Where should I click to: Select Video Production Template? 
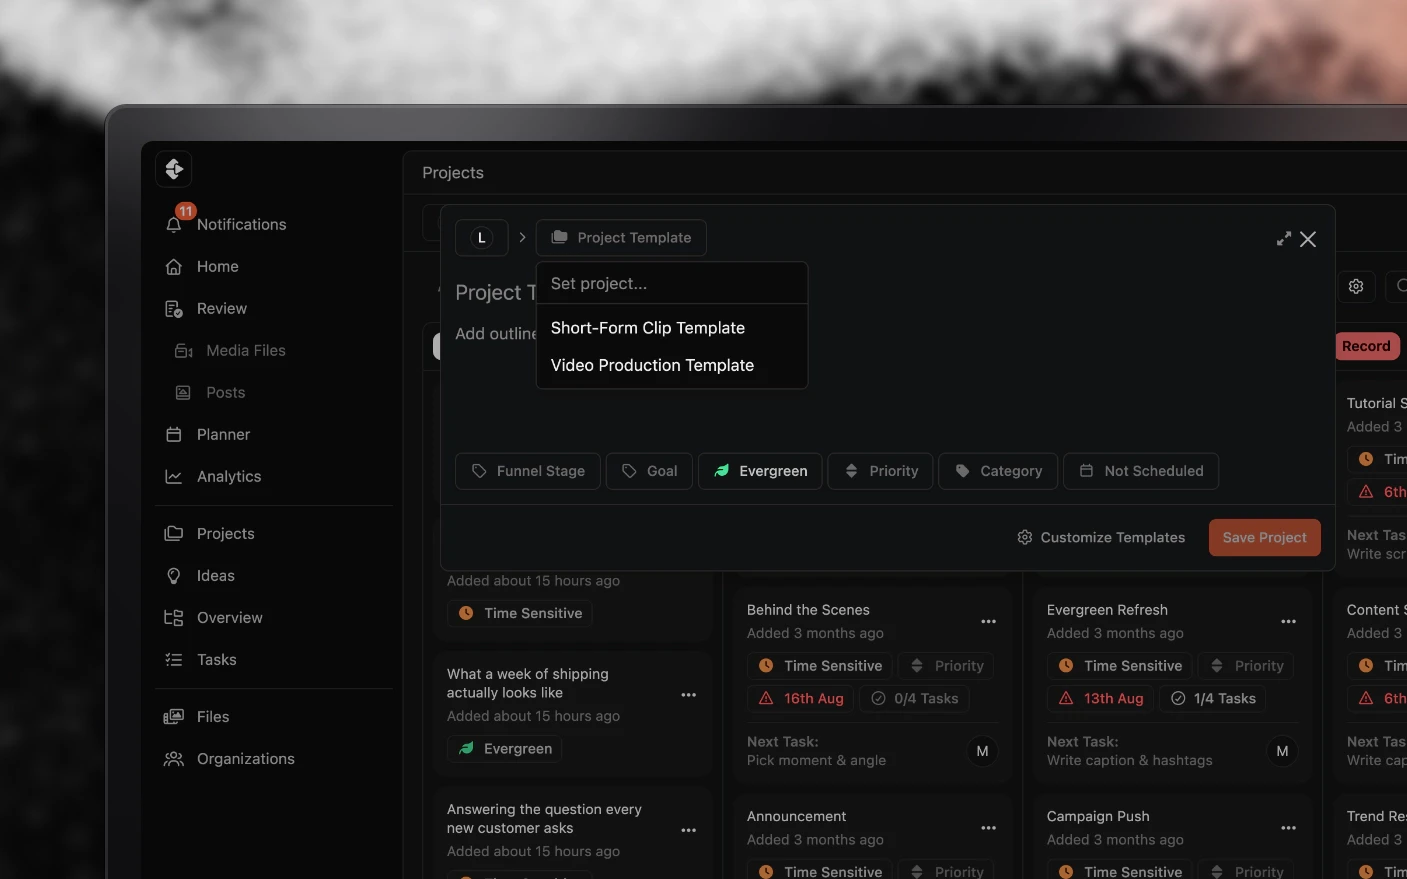[652, 366]
